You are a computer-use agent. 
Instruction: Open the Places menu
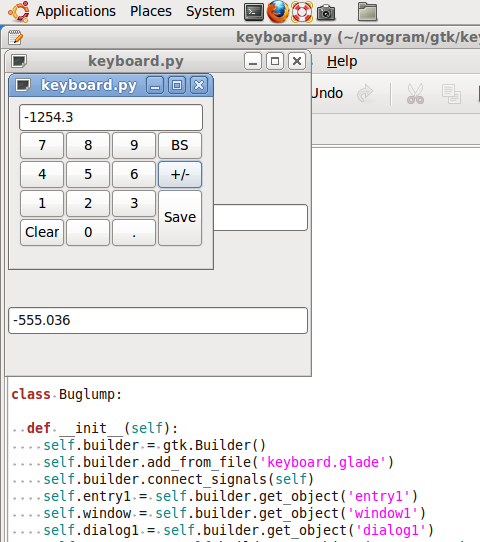[x=151, y=11]
